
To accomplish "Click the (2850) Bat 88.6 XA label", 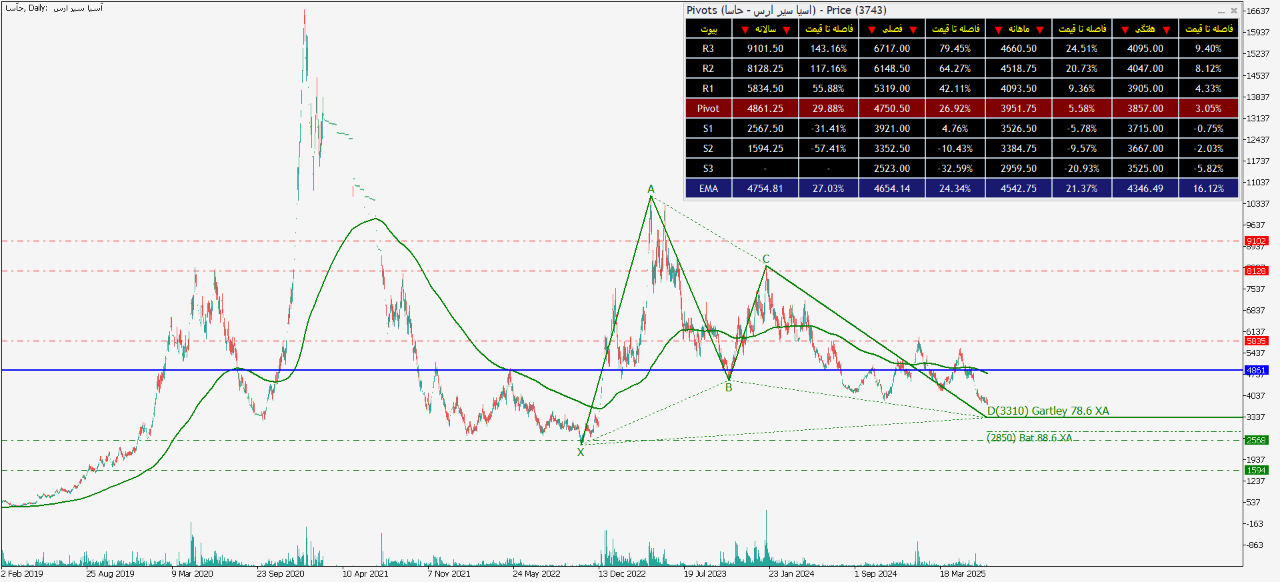I will 1029,438.
